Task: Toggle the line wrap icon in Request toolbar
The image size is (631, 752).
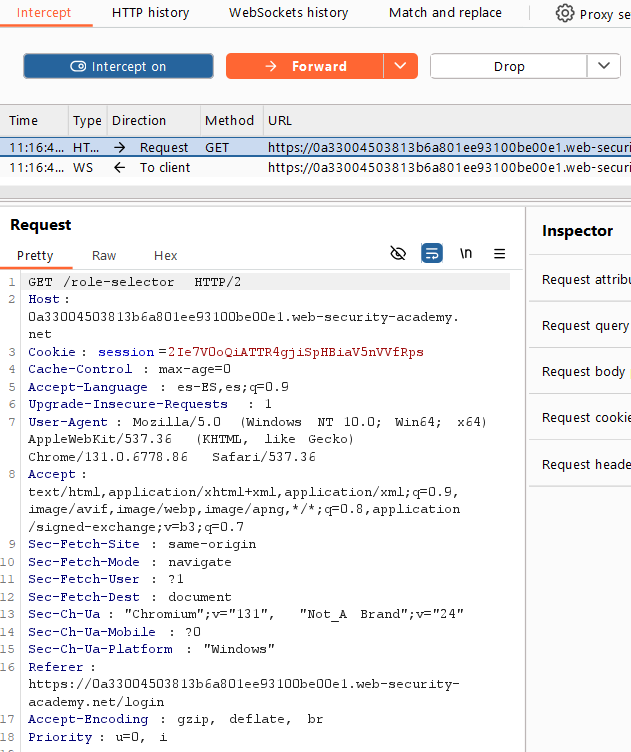Action: coord(432,254)
